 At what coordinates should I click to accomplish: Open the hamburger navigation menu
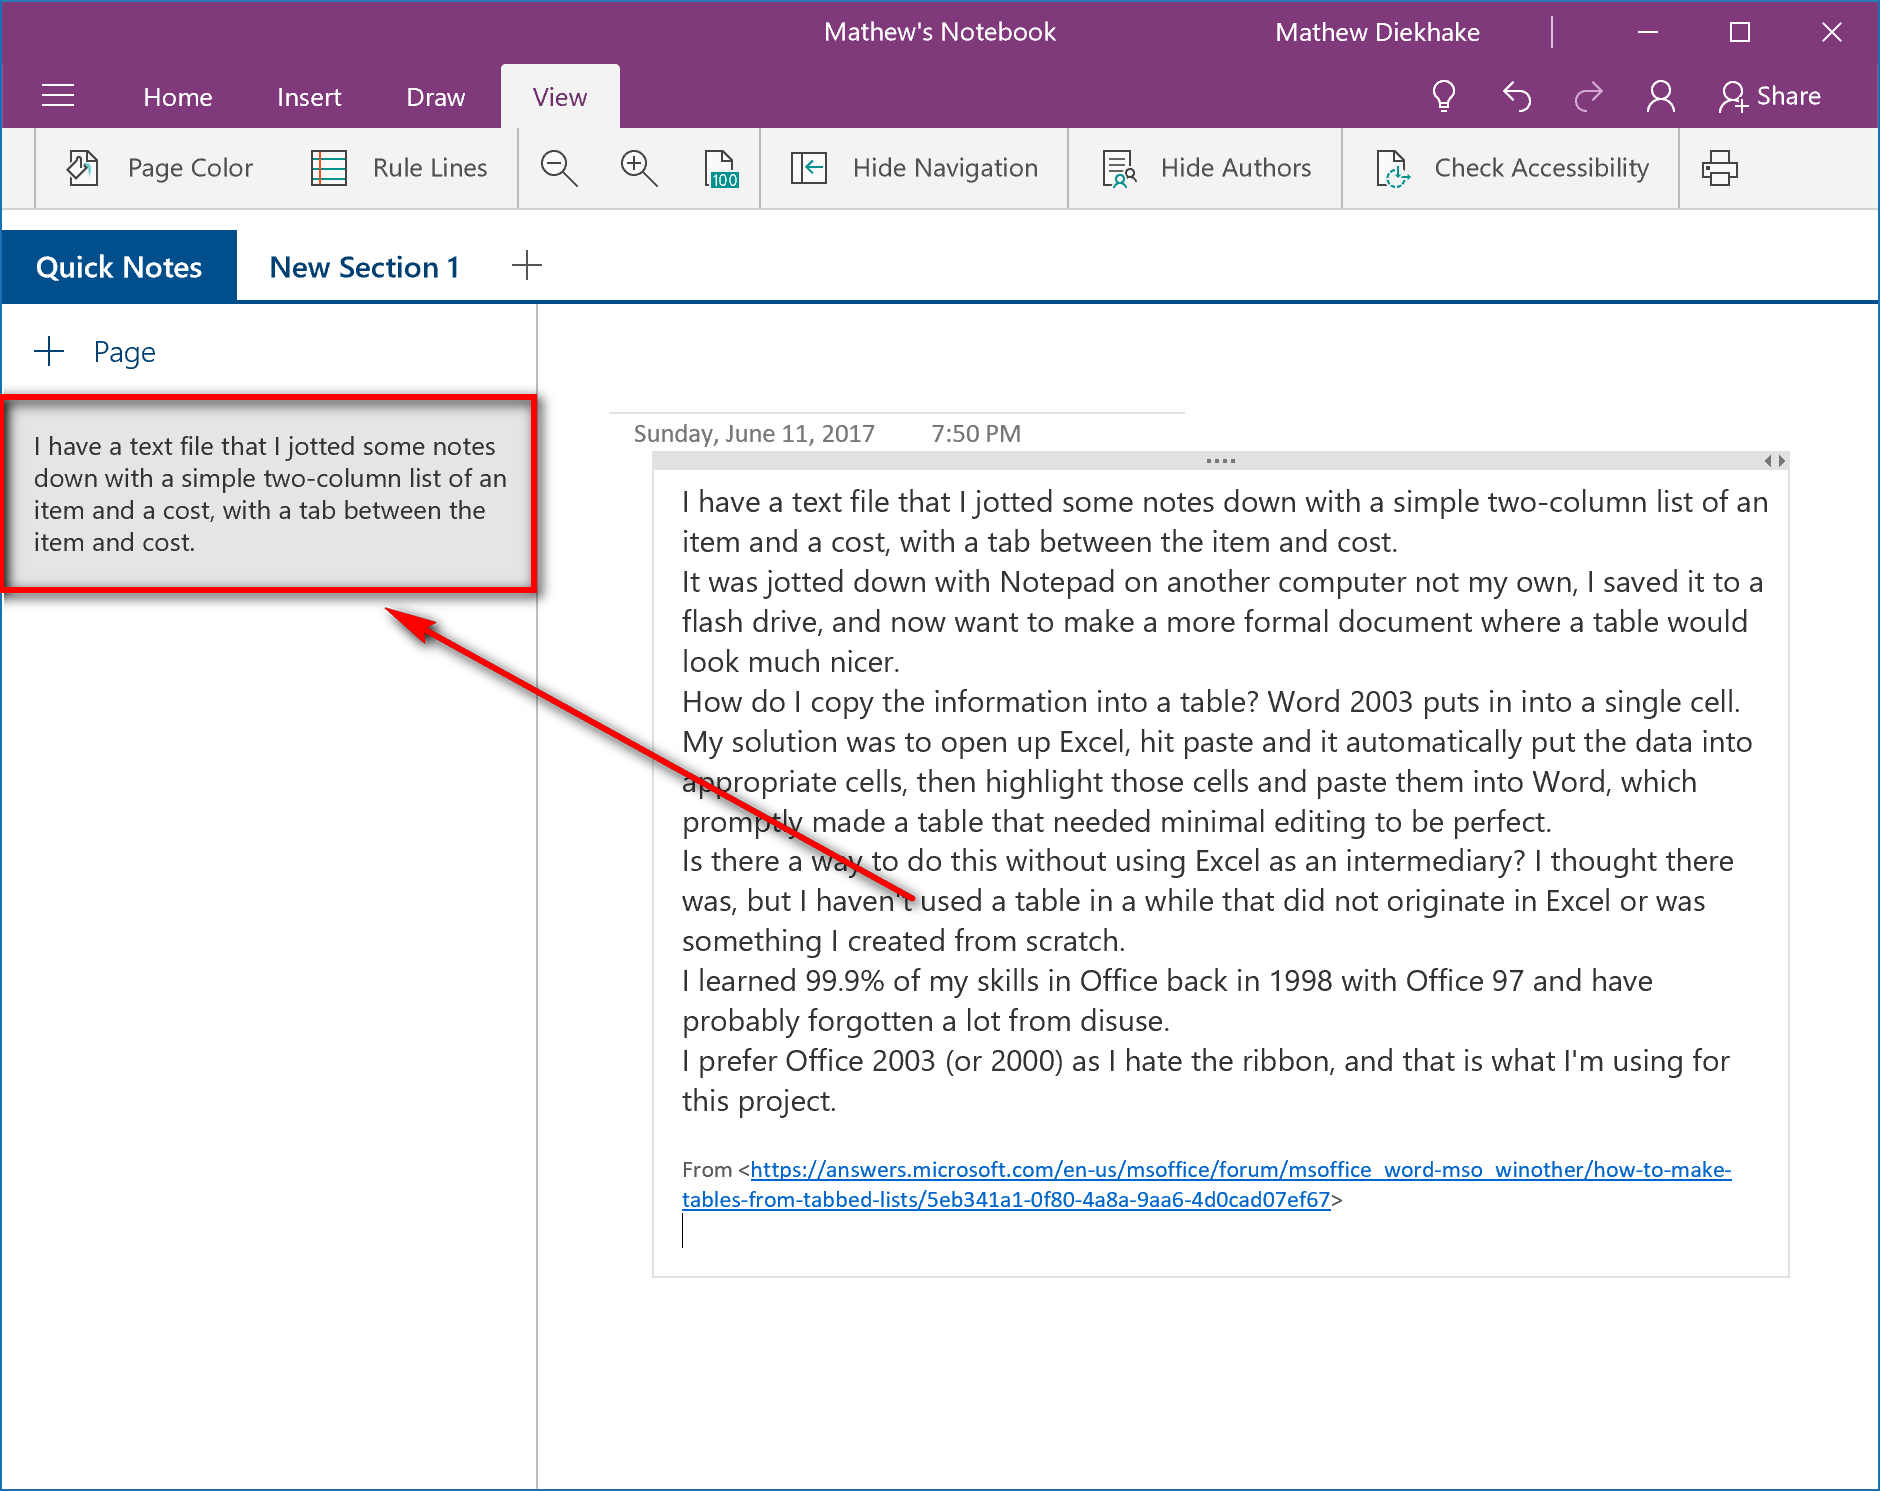point(58,96)
